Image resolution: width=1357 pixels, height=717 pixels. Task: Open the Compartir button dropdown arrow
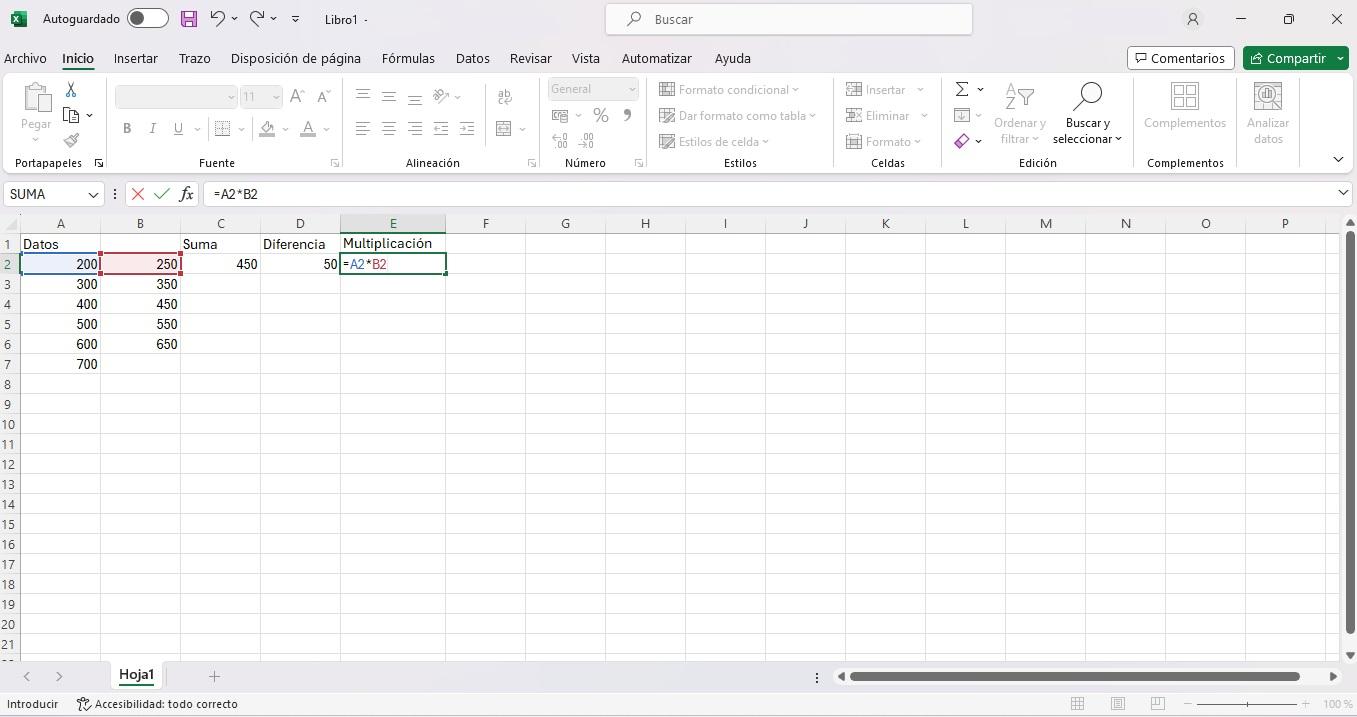(1341, 58)
